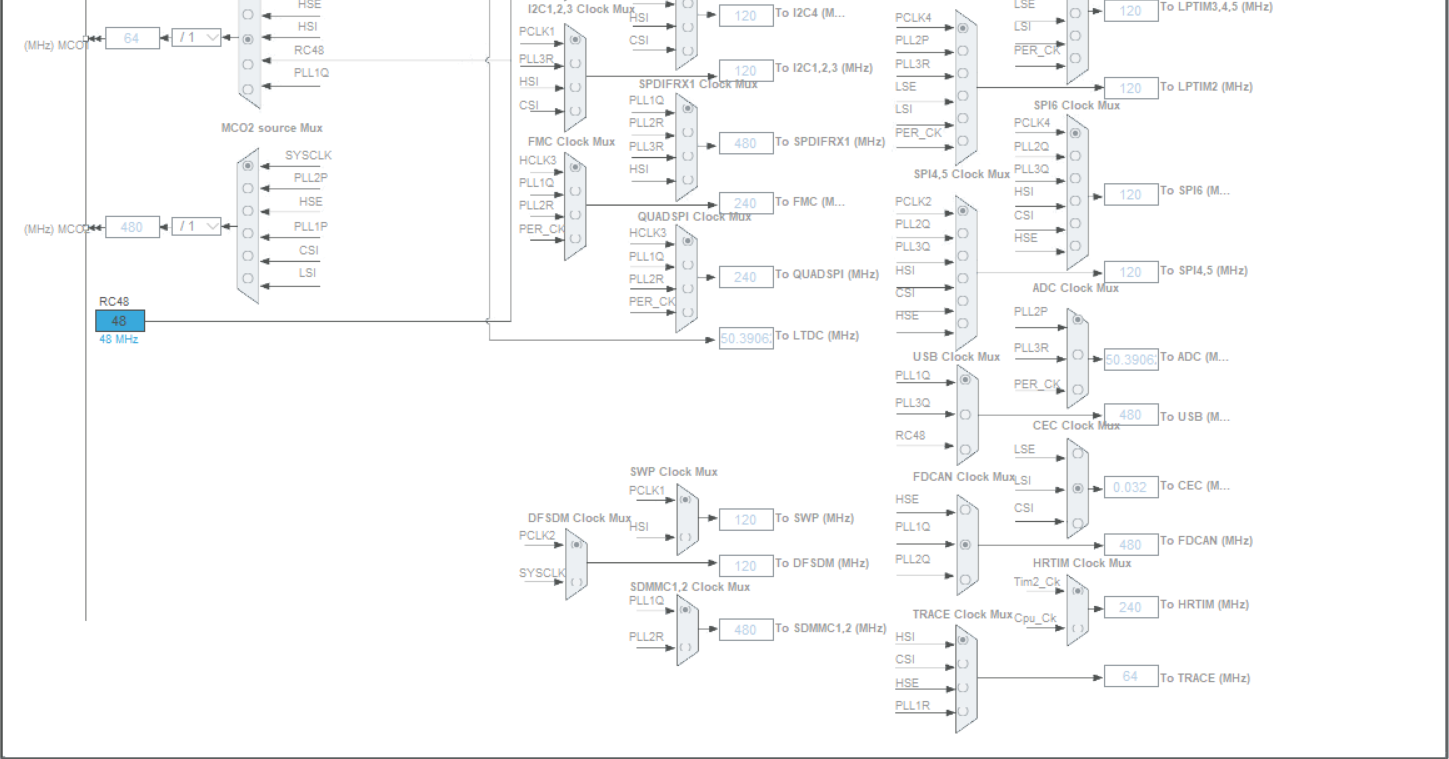Enable LSI source in CEC Clock Mux

(x=1075, y=488)
